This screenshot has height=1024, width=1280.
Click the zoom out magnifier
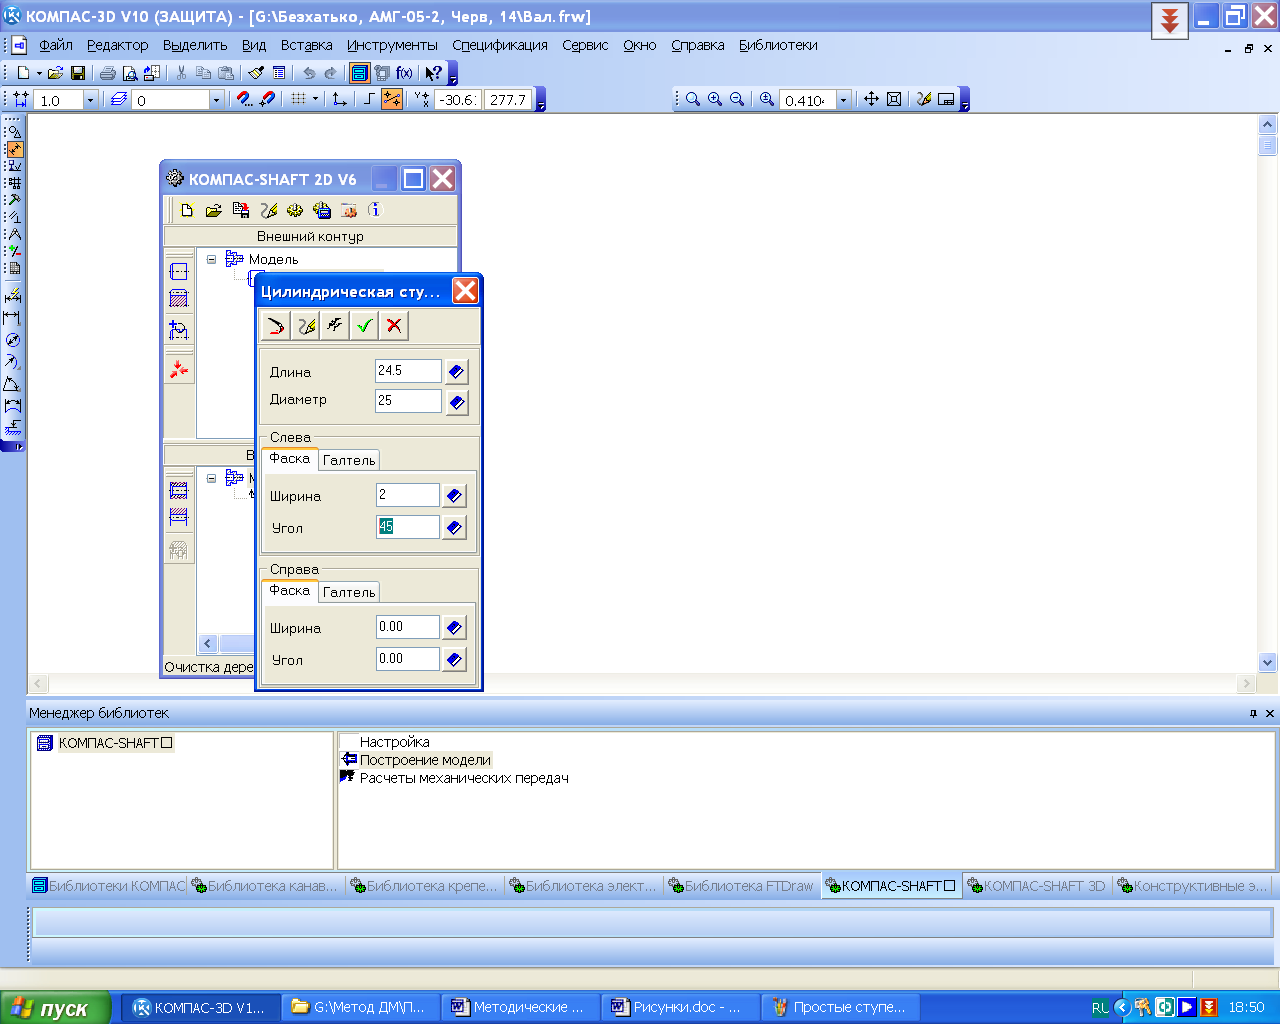737,100
